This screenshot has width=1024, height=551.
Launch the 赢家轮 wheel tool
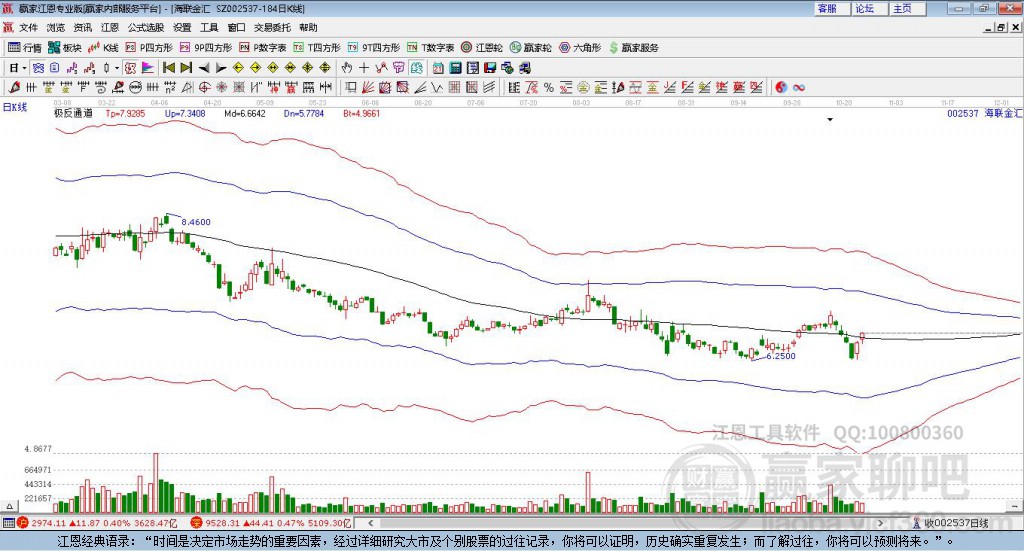click(x=530, y=48)
